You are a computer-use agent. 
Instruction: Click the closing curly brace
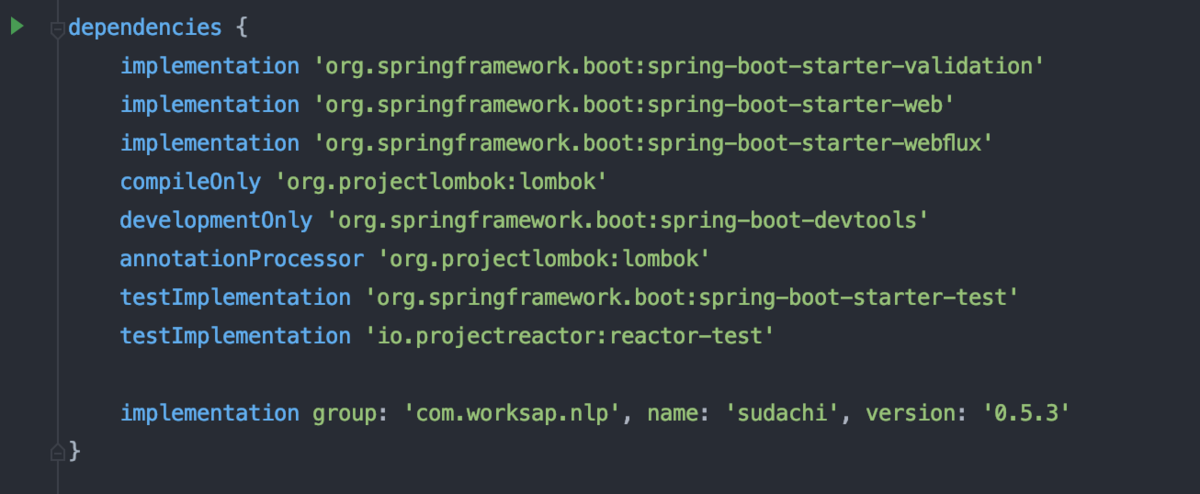coord(74,452)
